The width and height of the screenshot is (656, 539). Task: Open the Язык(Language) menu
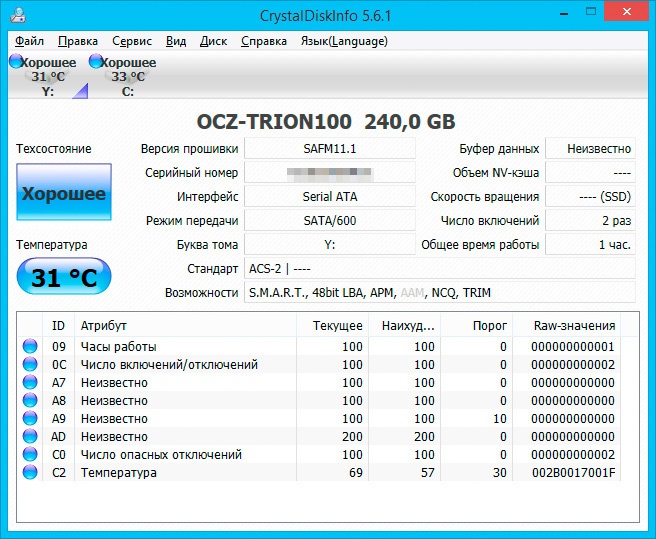click(x=344, y=41)
